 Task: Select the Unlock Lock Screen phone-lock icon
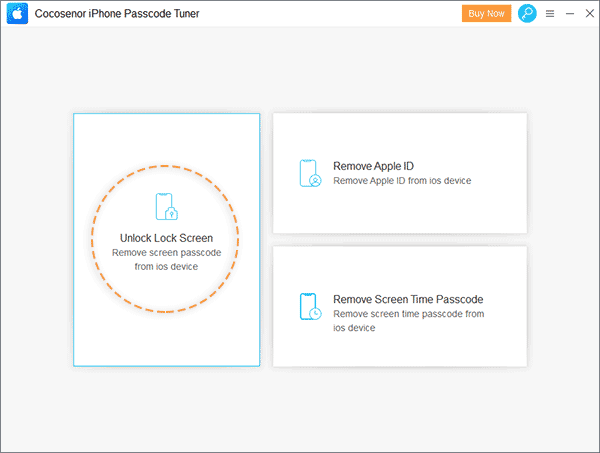(166, 207)
